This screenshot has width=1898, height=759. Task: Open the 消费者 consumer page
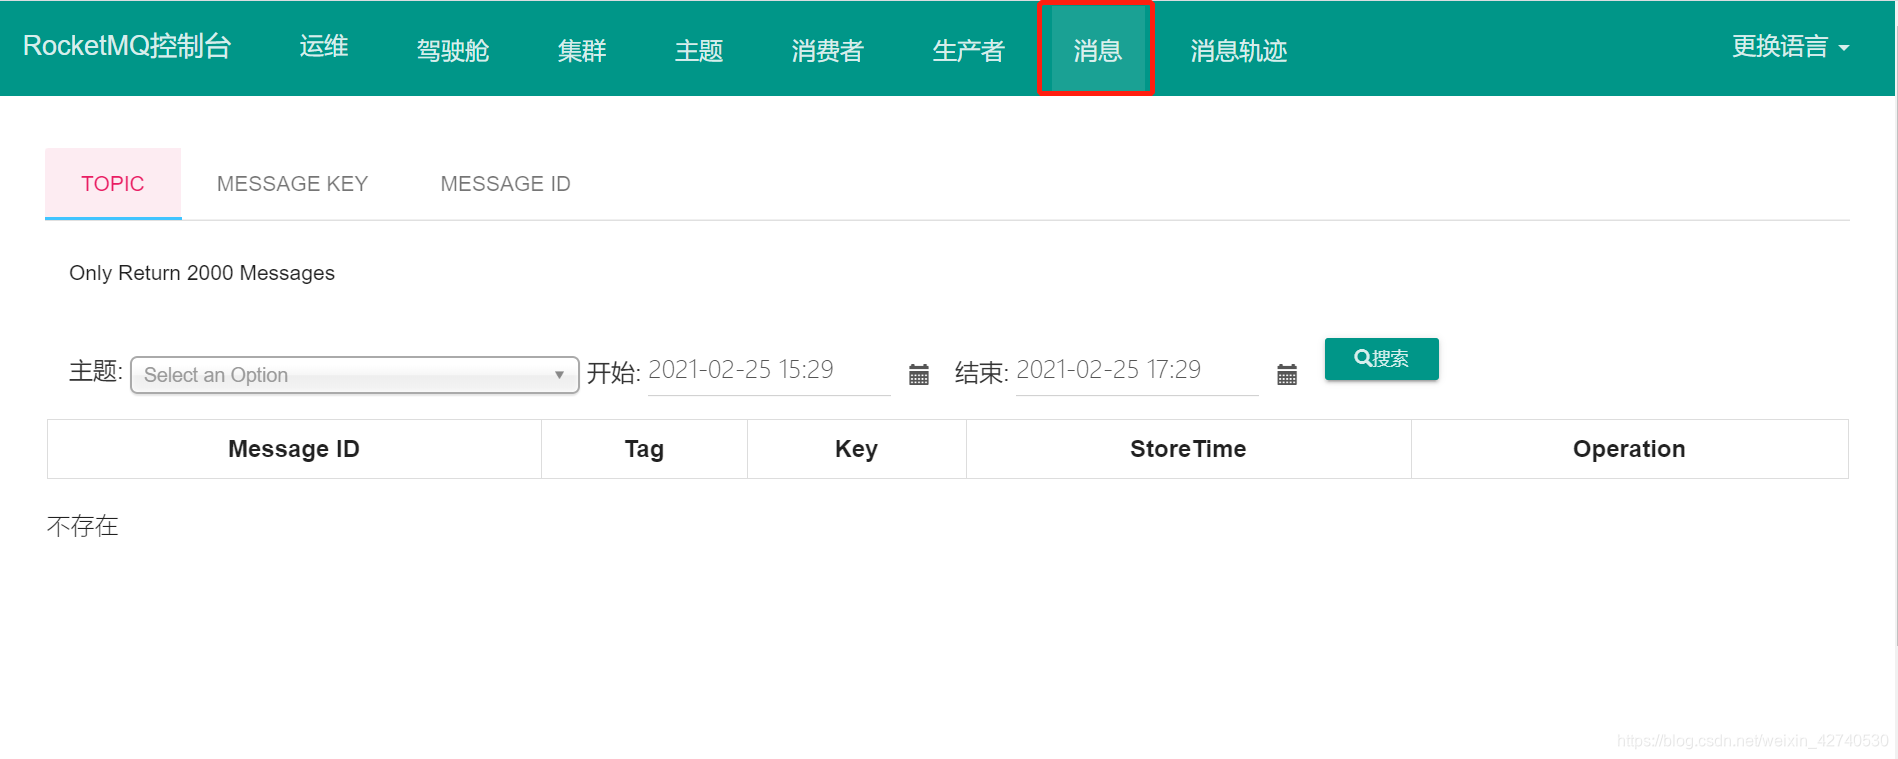[x=828, y=50]
